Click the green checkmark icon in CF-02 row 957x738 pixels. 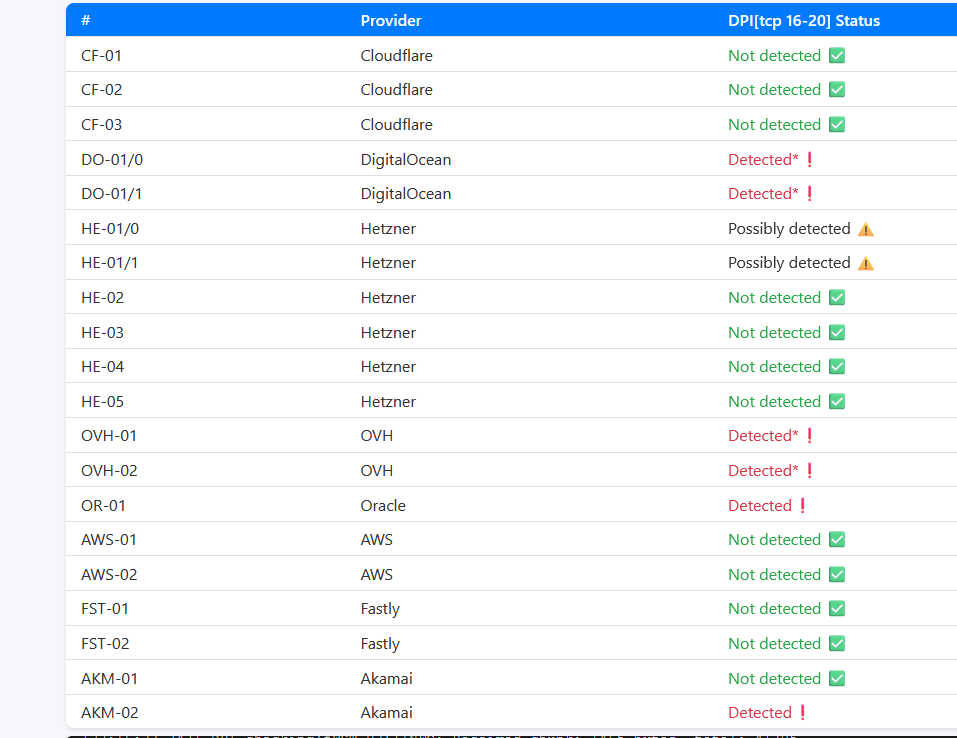tap(837, 90)
